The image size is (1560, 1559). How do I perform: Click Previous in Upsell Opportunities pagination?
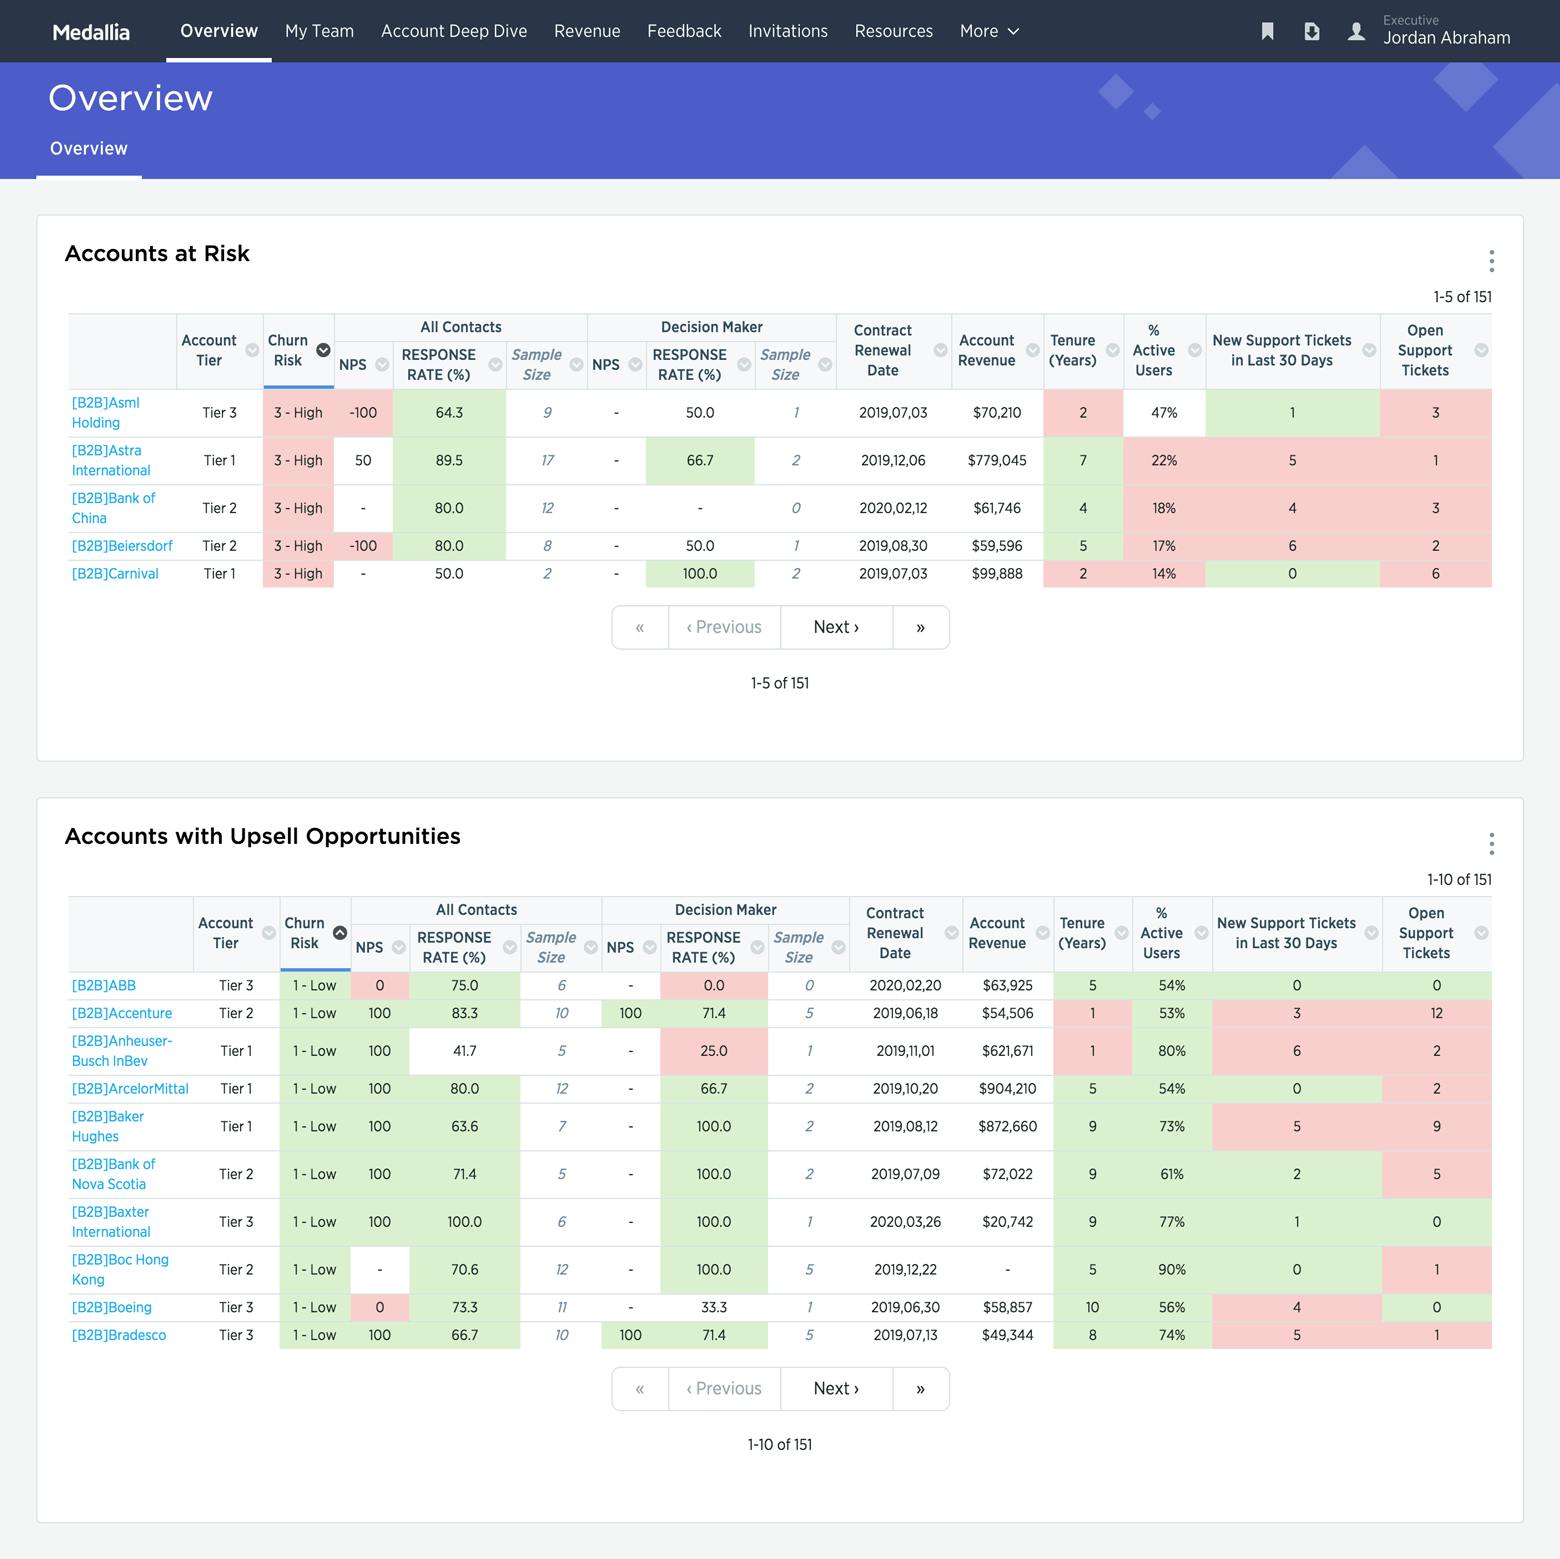click(x=724, y=1388)
